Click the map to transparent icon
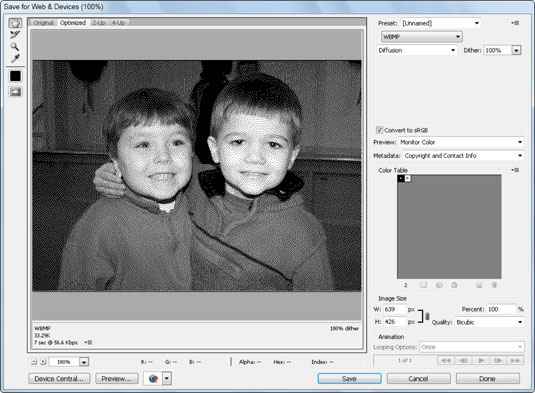This screenshot has width=535, height=393. click(423, 285)
